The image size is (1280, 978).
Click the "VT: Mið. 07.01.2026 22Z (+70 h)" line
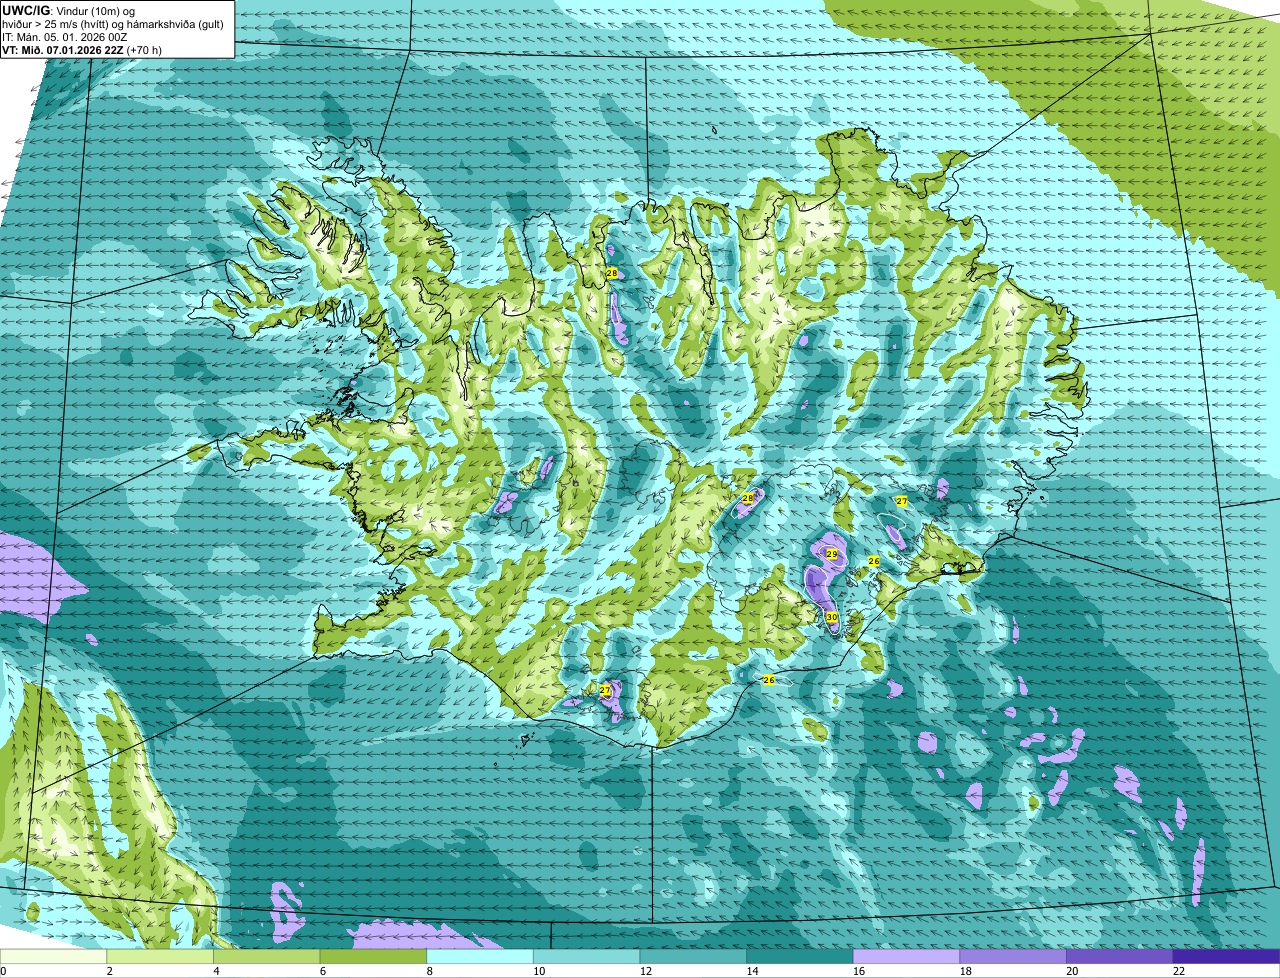point(82,48)
